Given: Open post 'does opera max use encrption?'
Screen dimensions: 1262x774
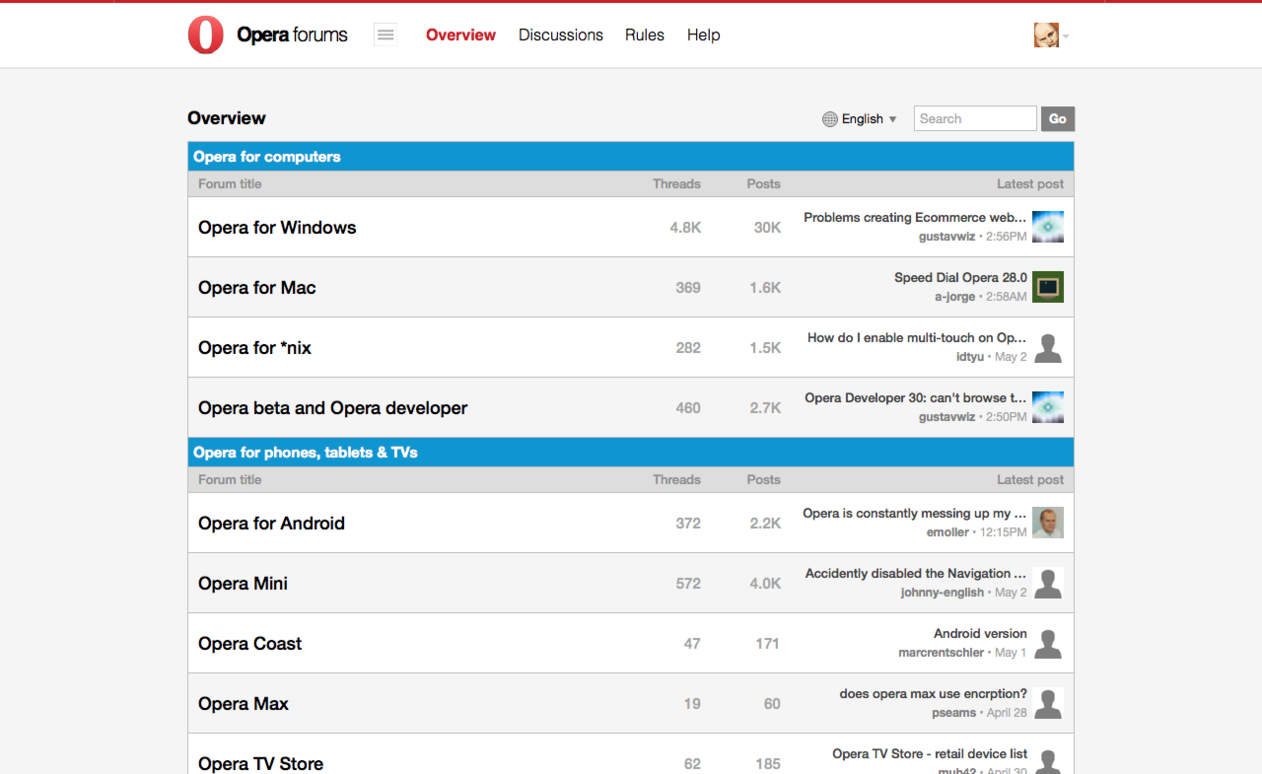Looking at the screenshot, I should coord(933,694).
